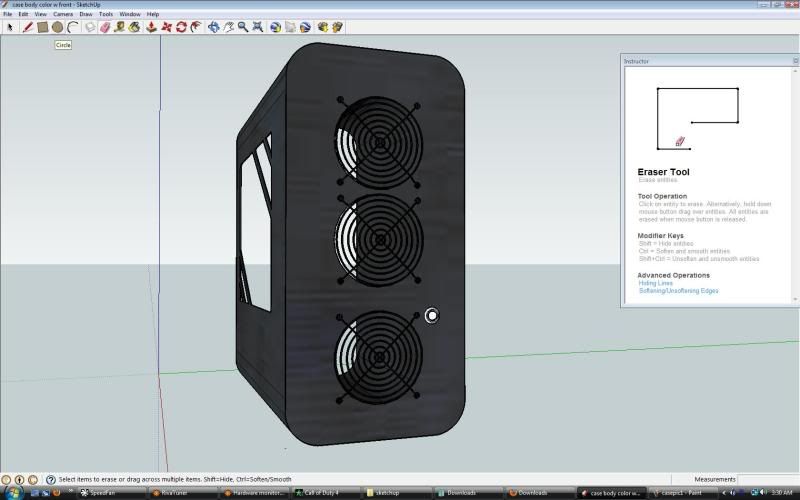Screen dimensions: 800x500
Task: Click the Eraser Tool heading in Instructor
Action: pyautogui.click(x=663, y=172)
